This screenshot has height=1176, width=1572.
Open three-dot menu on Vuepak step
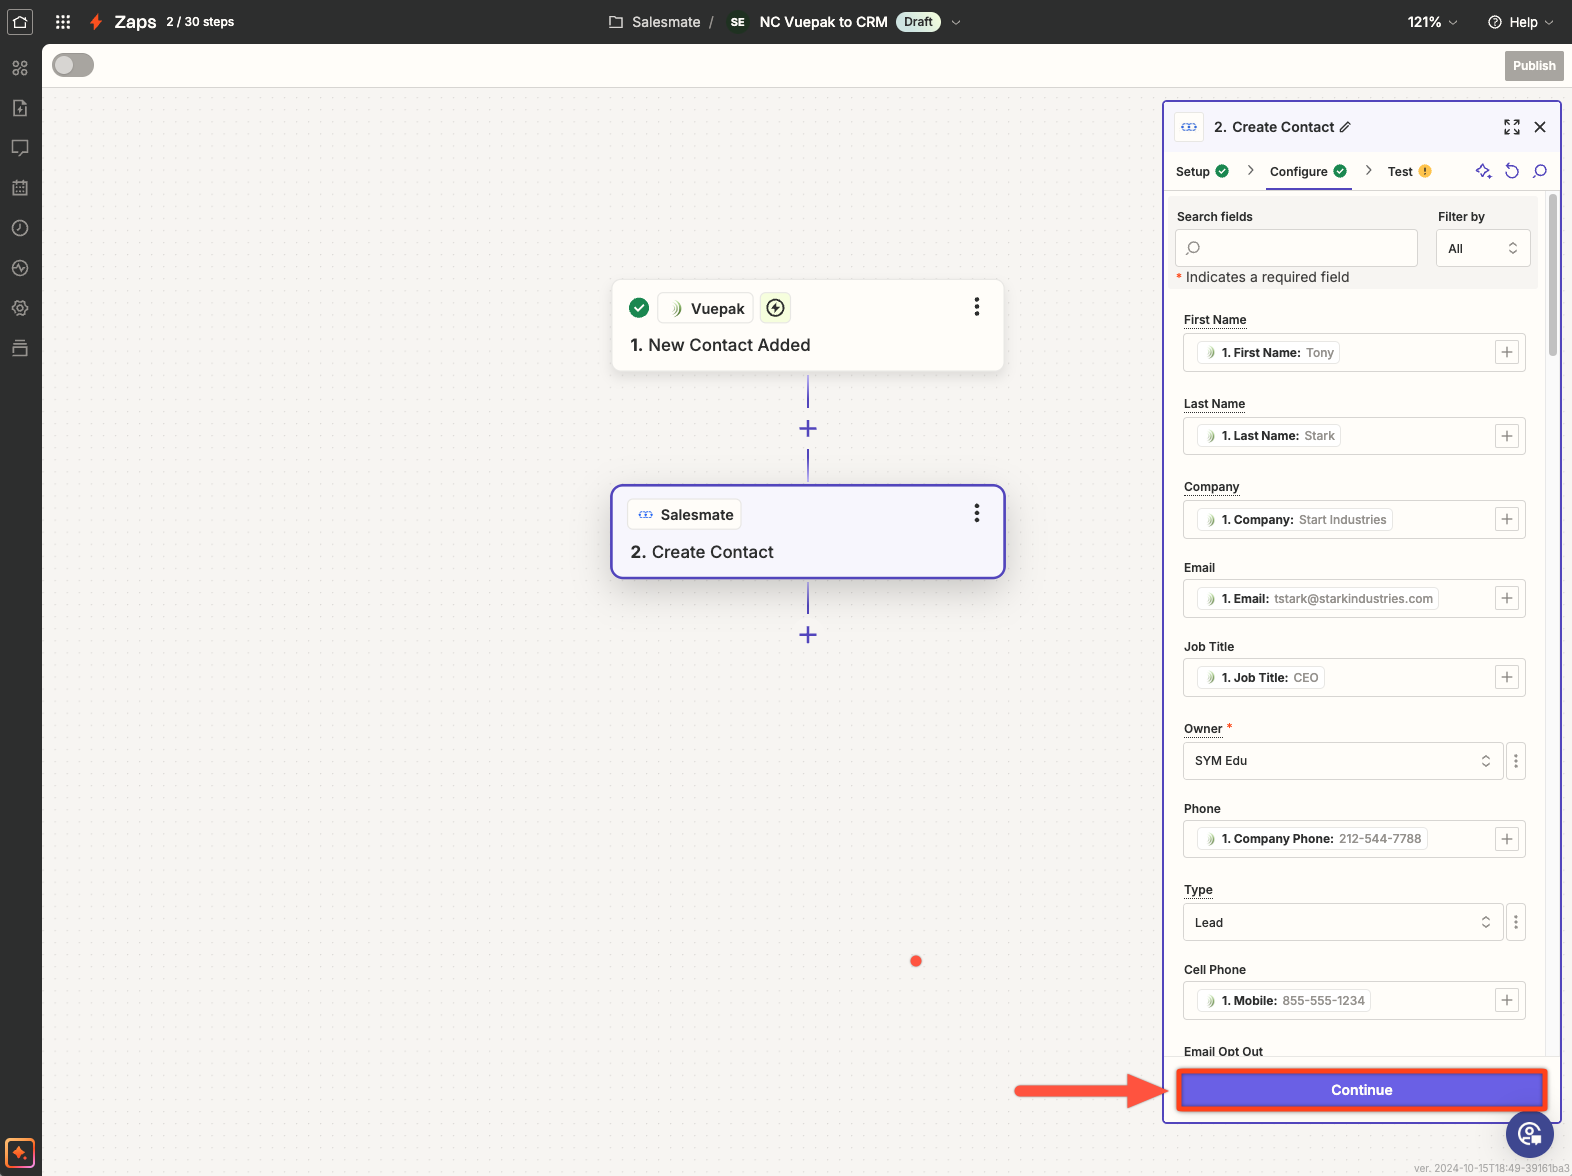point(976,307)
